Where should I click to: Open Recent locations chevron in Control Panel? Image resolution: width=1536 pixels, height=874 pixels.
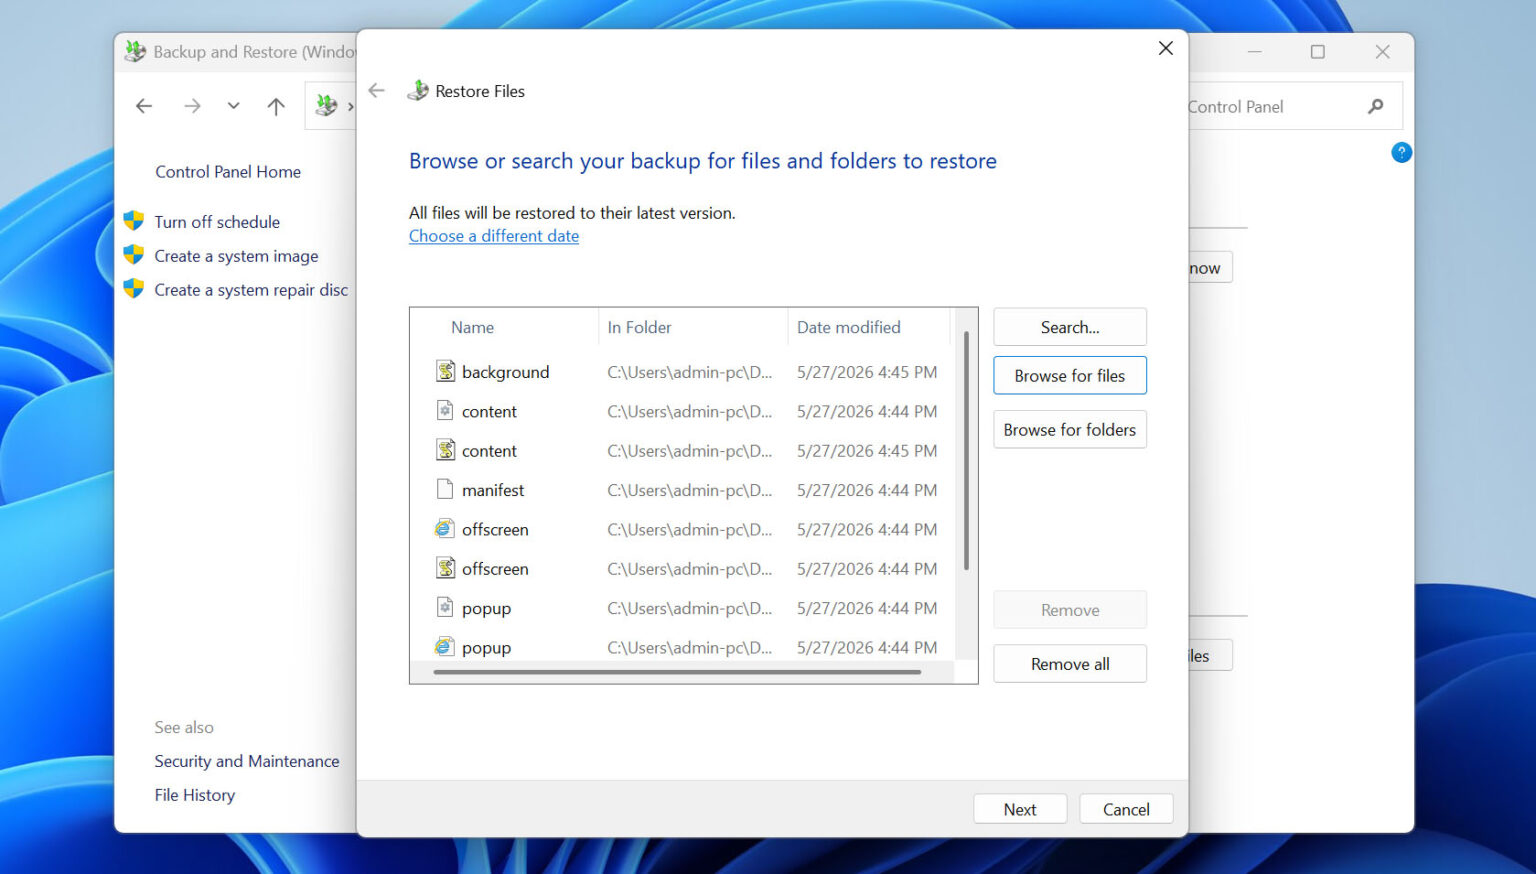(x=233, y=106)
